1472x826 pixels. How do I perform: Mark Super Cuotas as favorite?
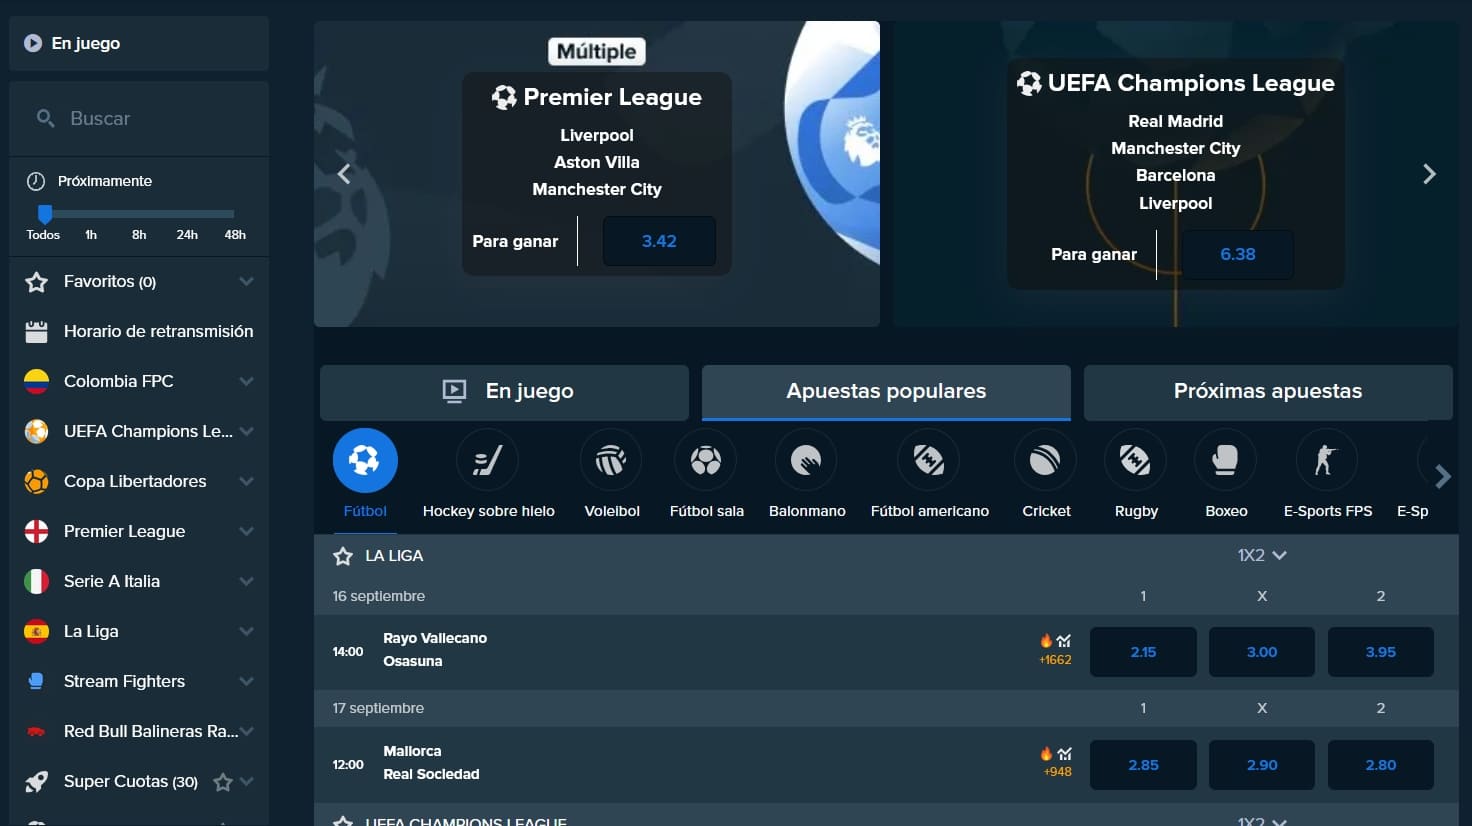click(x=225, y=781)
